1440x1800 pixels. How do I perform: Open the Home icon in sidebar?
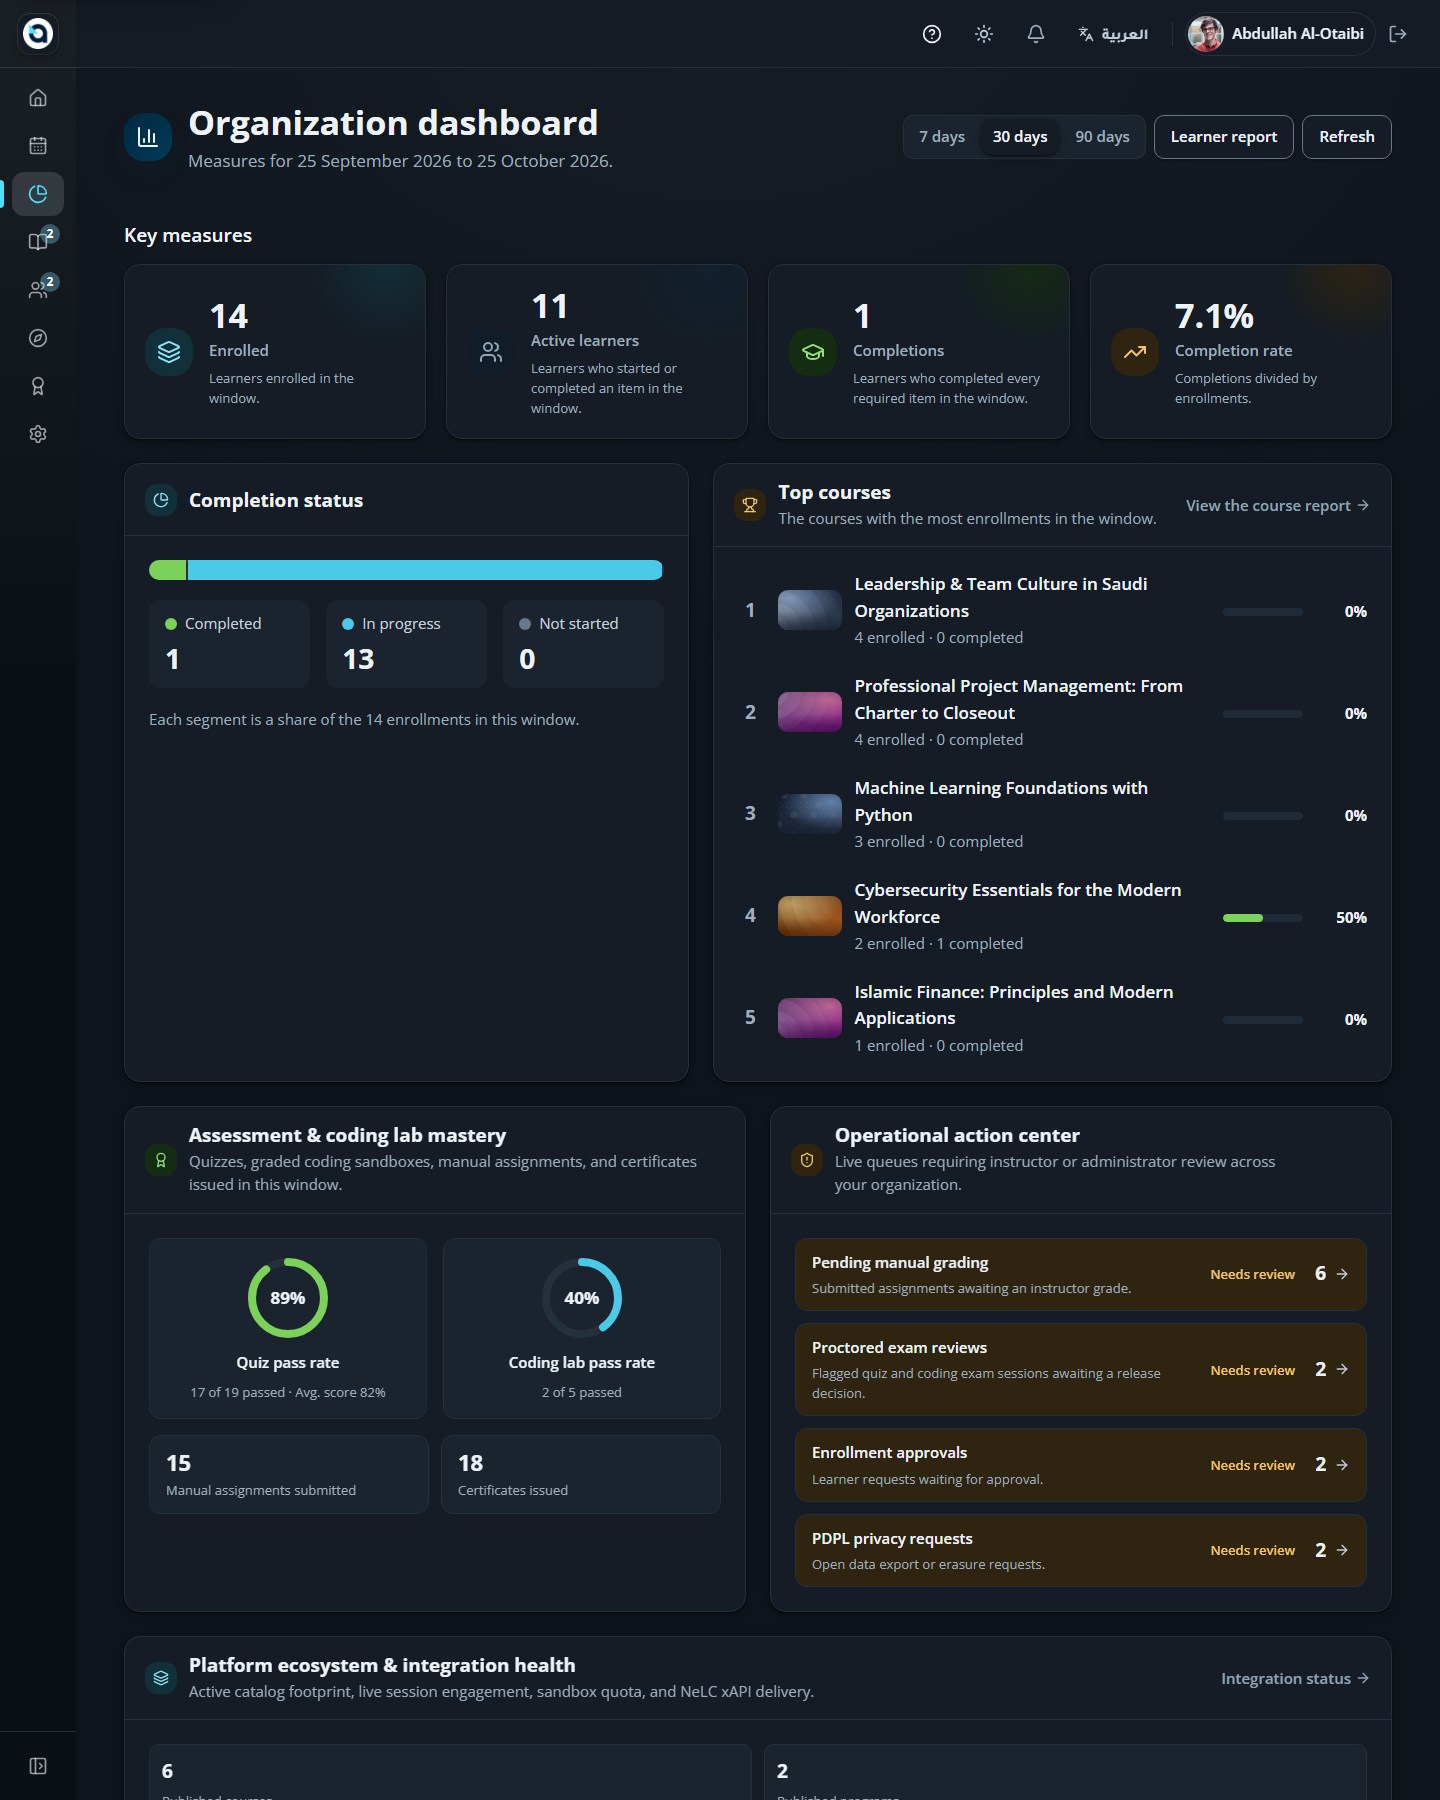point(38,98)
